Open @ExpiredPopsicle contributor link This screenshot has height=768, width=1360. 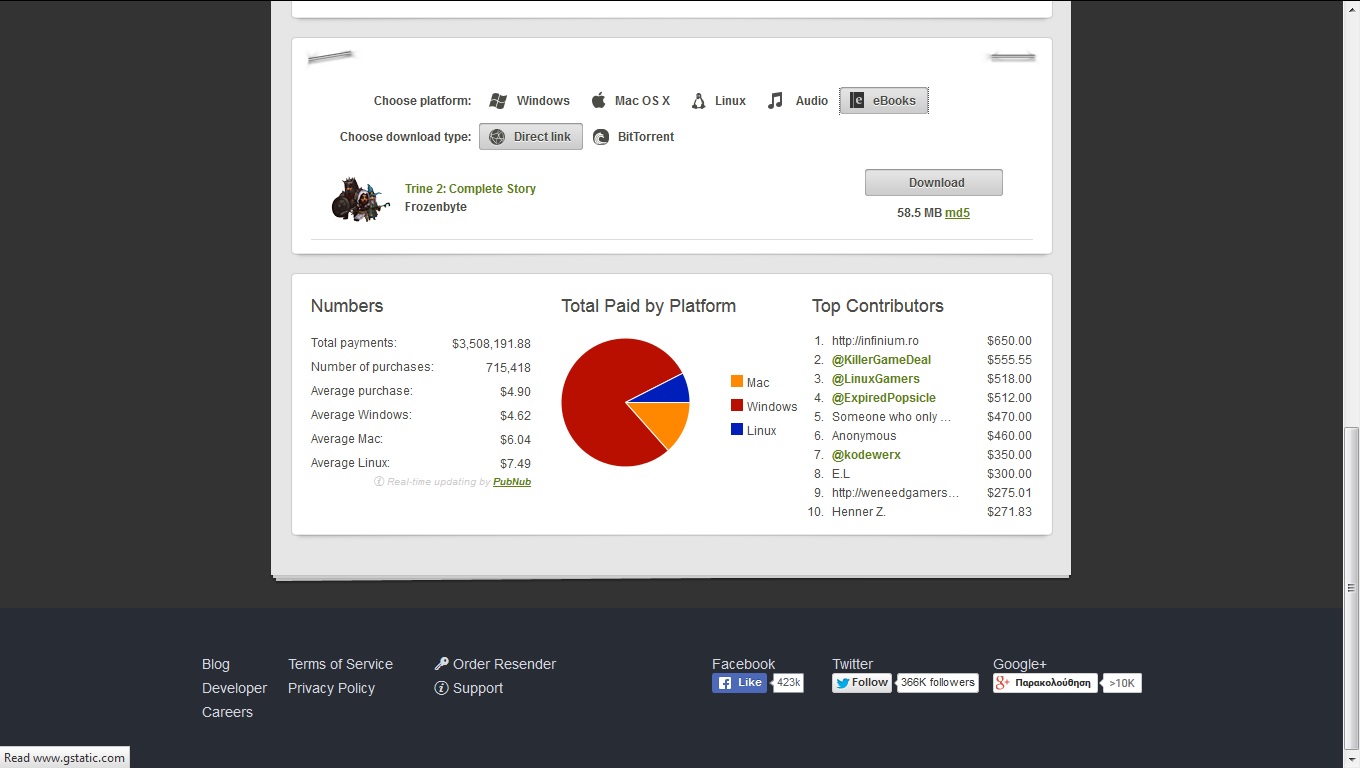(x=884, y=398)
